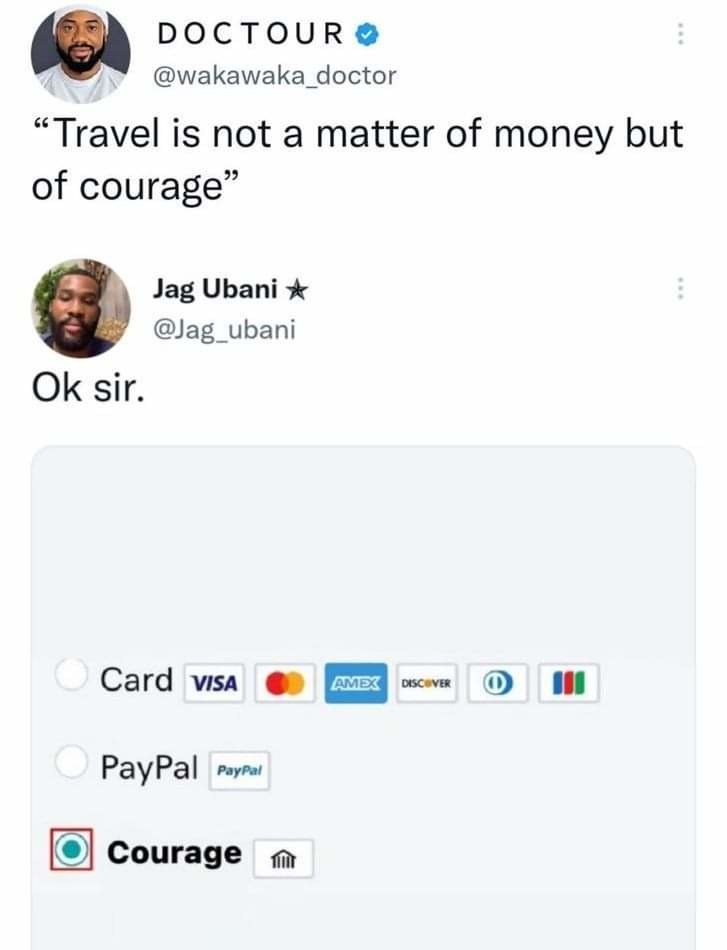Toggle the Courage payment radio button

71,849
